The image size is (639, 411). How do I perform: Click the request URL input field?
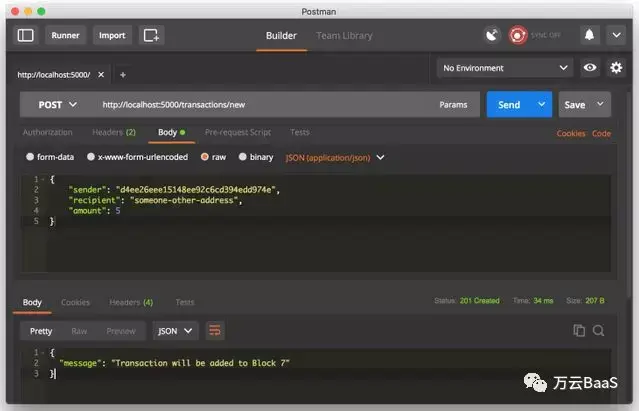click(x=261, y=105)
